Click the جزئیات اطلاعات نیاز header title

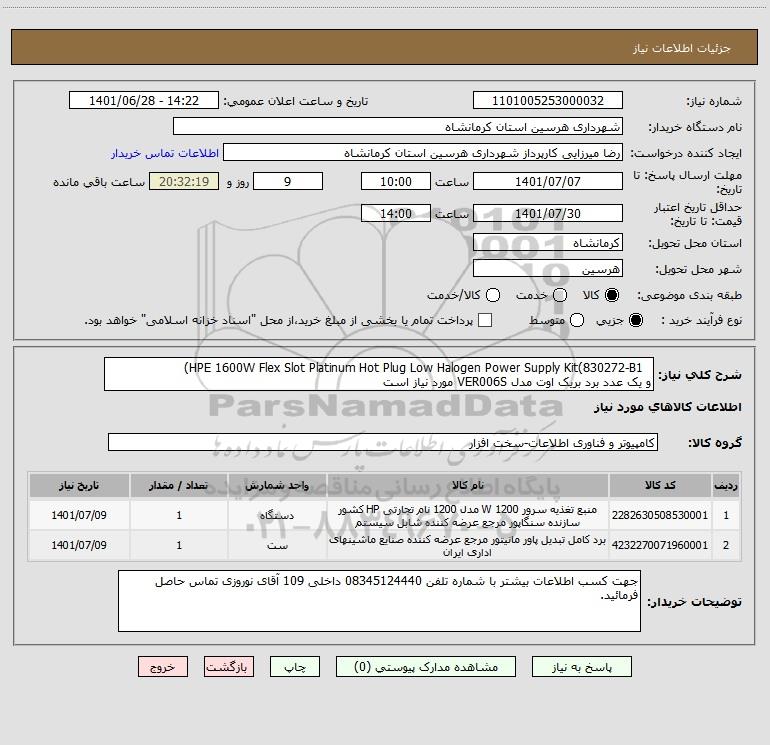point(681,48)
